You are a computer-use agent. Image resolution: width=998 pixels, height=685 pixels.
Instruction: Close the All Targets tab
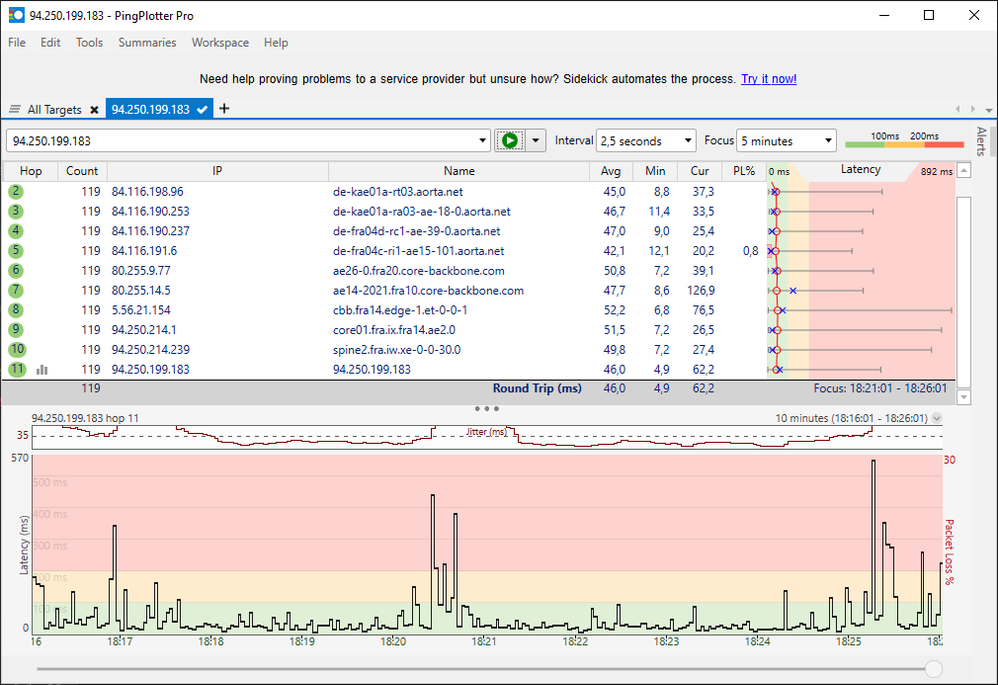point(94,110)
